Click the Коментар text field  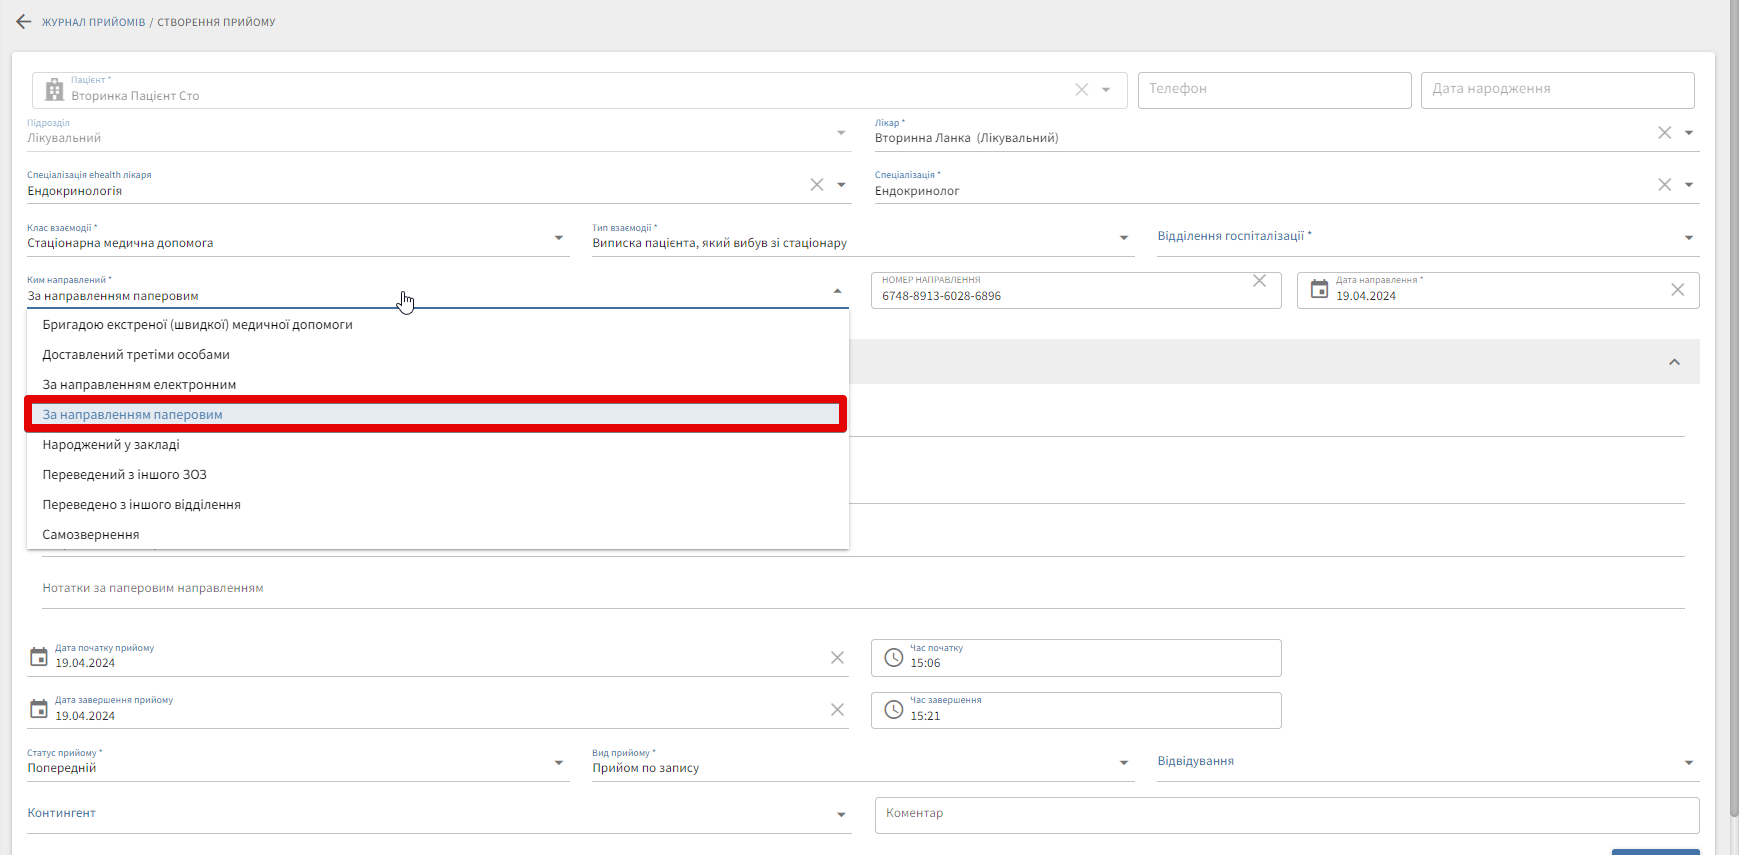click(1286, 815)
